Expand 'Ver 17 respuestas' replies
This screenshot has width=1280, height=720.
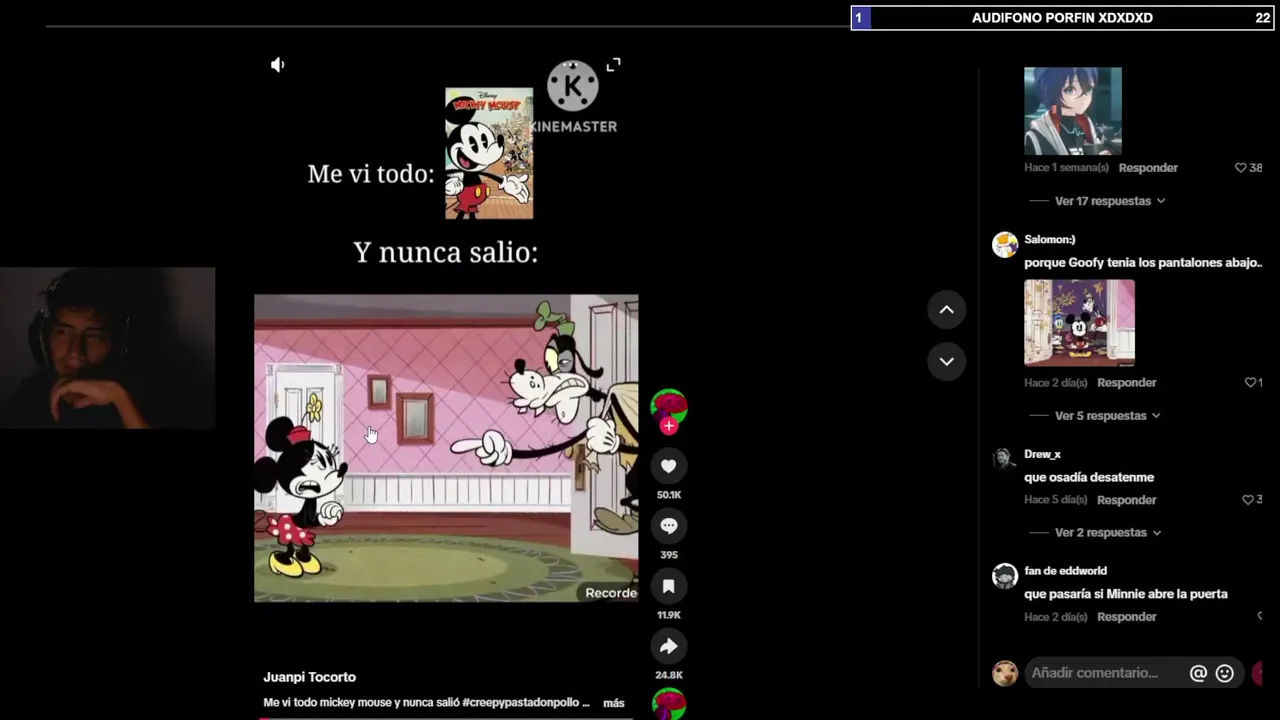[x=1110, y=201]
